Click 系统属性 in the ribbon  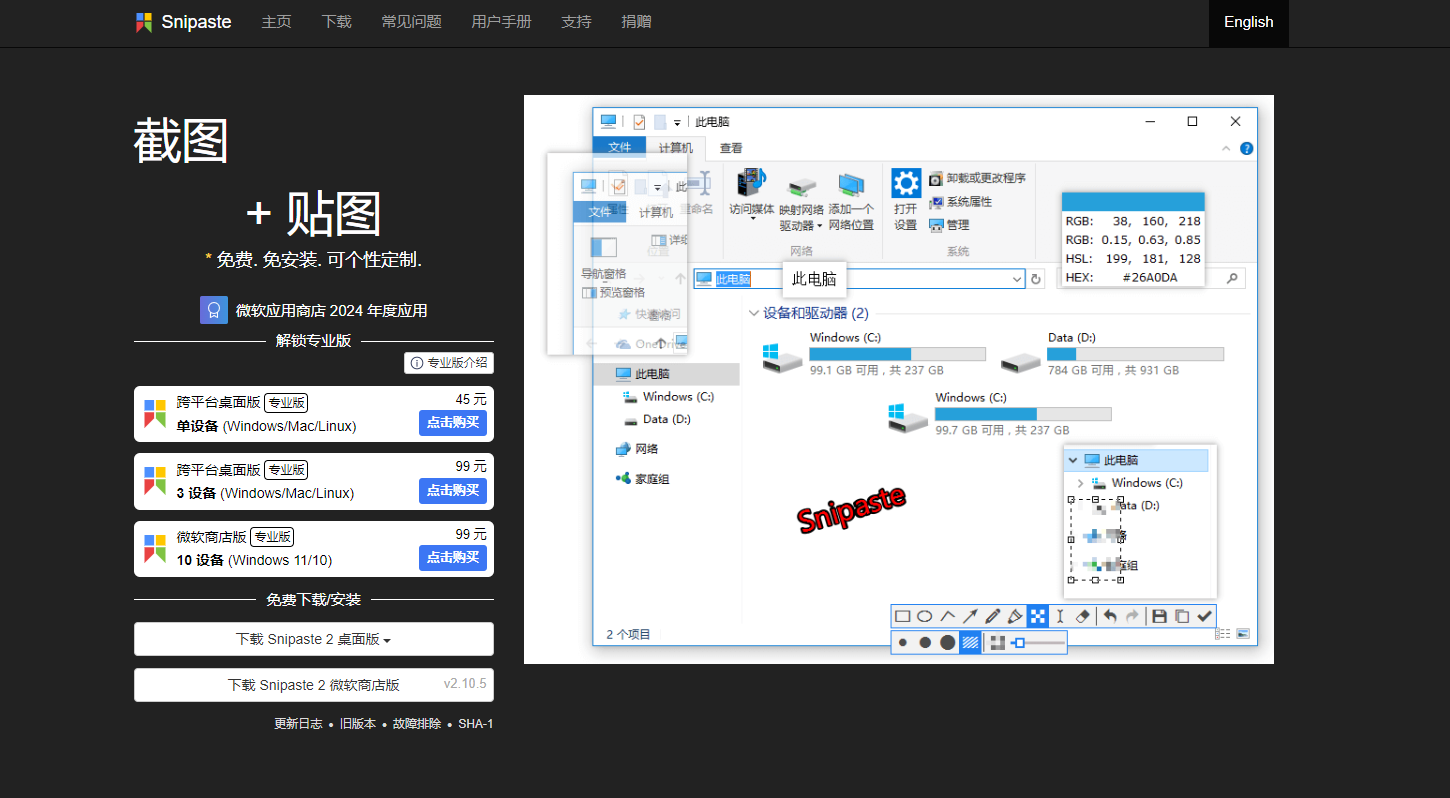pyautogui.click(x=961, y=201)
